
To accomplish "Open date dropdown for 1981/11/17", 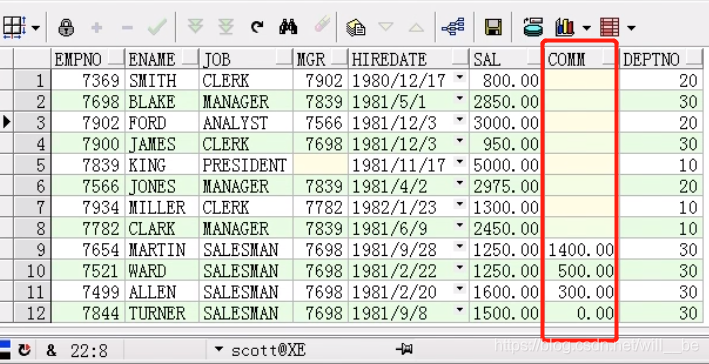I will point(460,161).
